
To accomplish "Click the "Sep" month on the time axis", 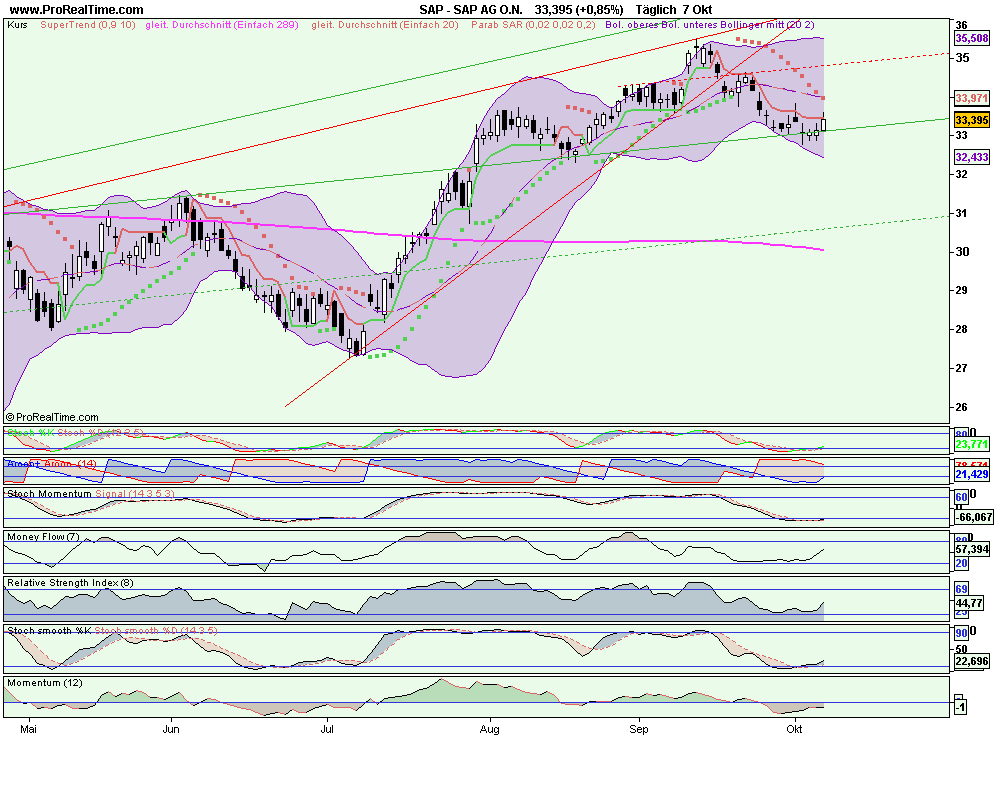I will [638, 729].
